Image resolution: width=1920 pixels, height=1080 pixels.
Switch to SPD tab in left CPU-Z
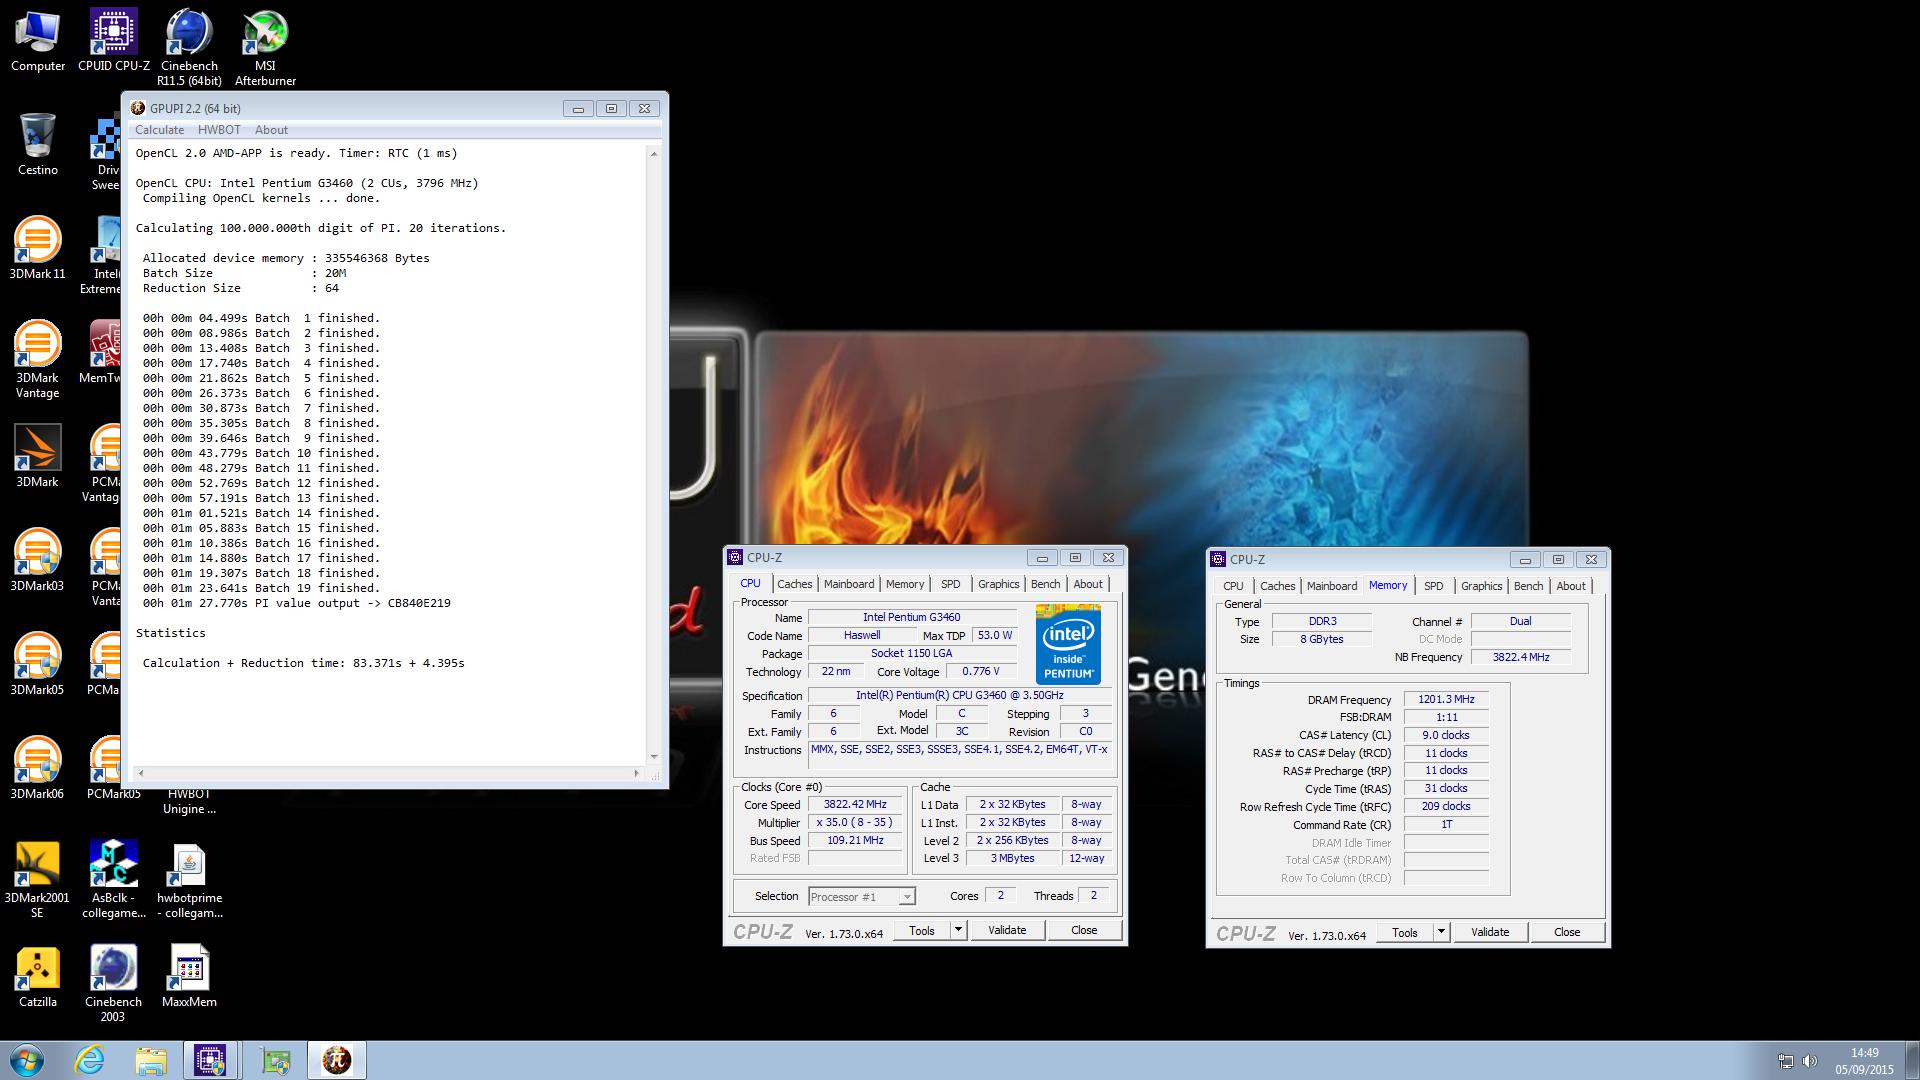tap(951, 584)
